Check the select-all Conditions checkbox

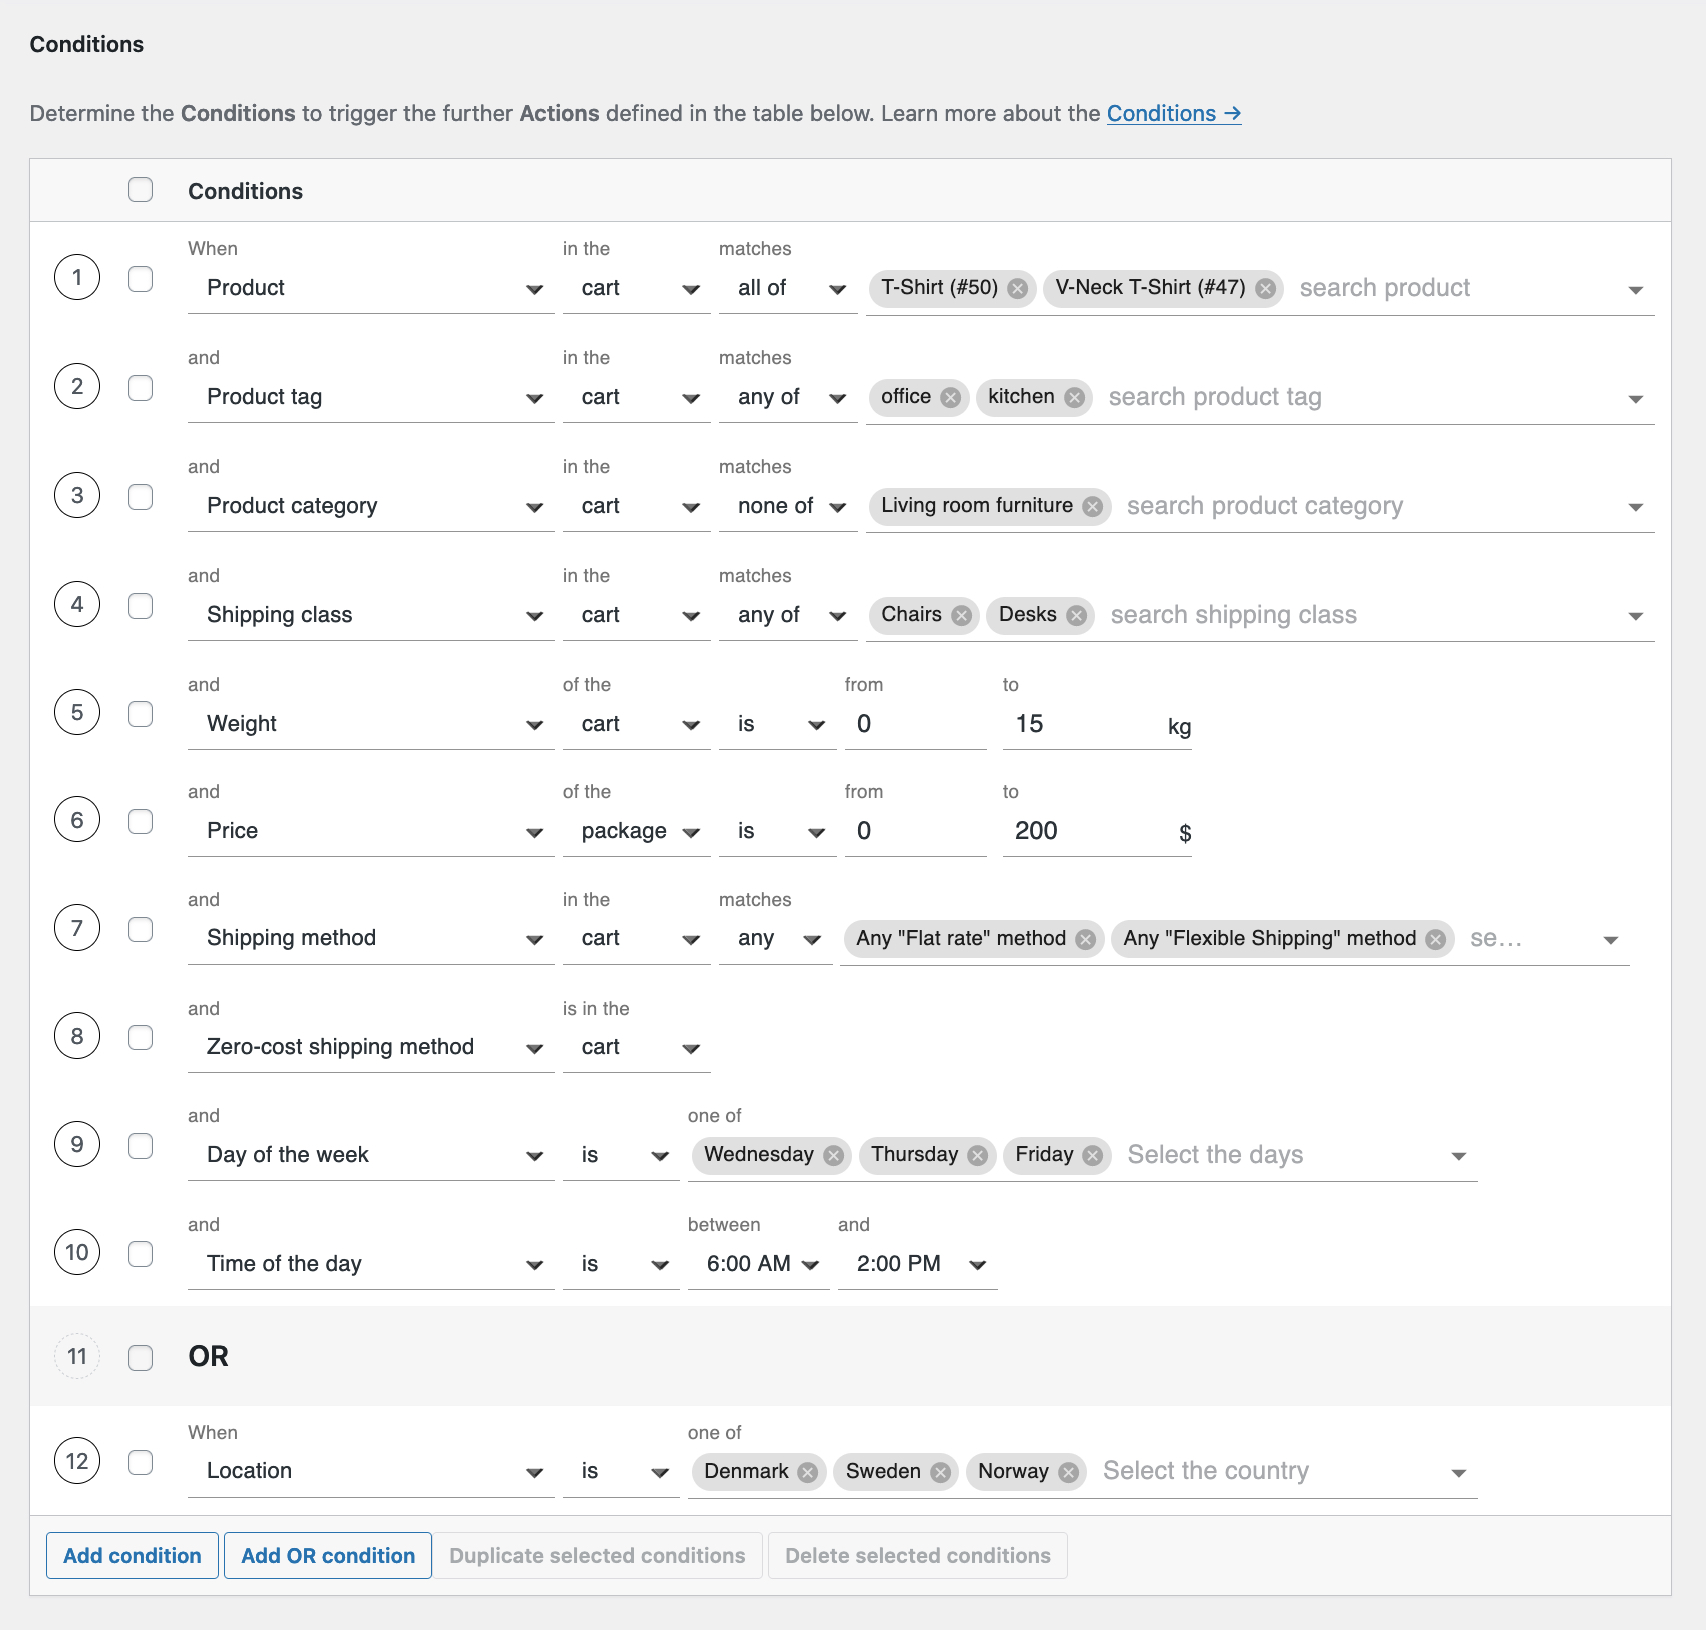point(141,188)
